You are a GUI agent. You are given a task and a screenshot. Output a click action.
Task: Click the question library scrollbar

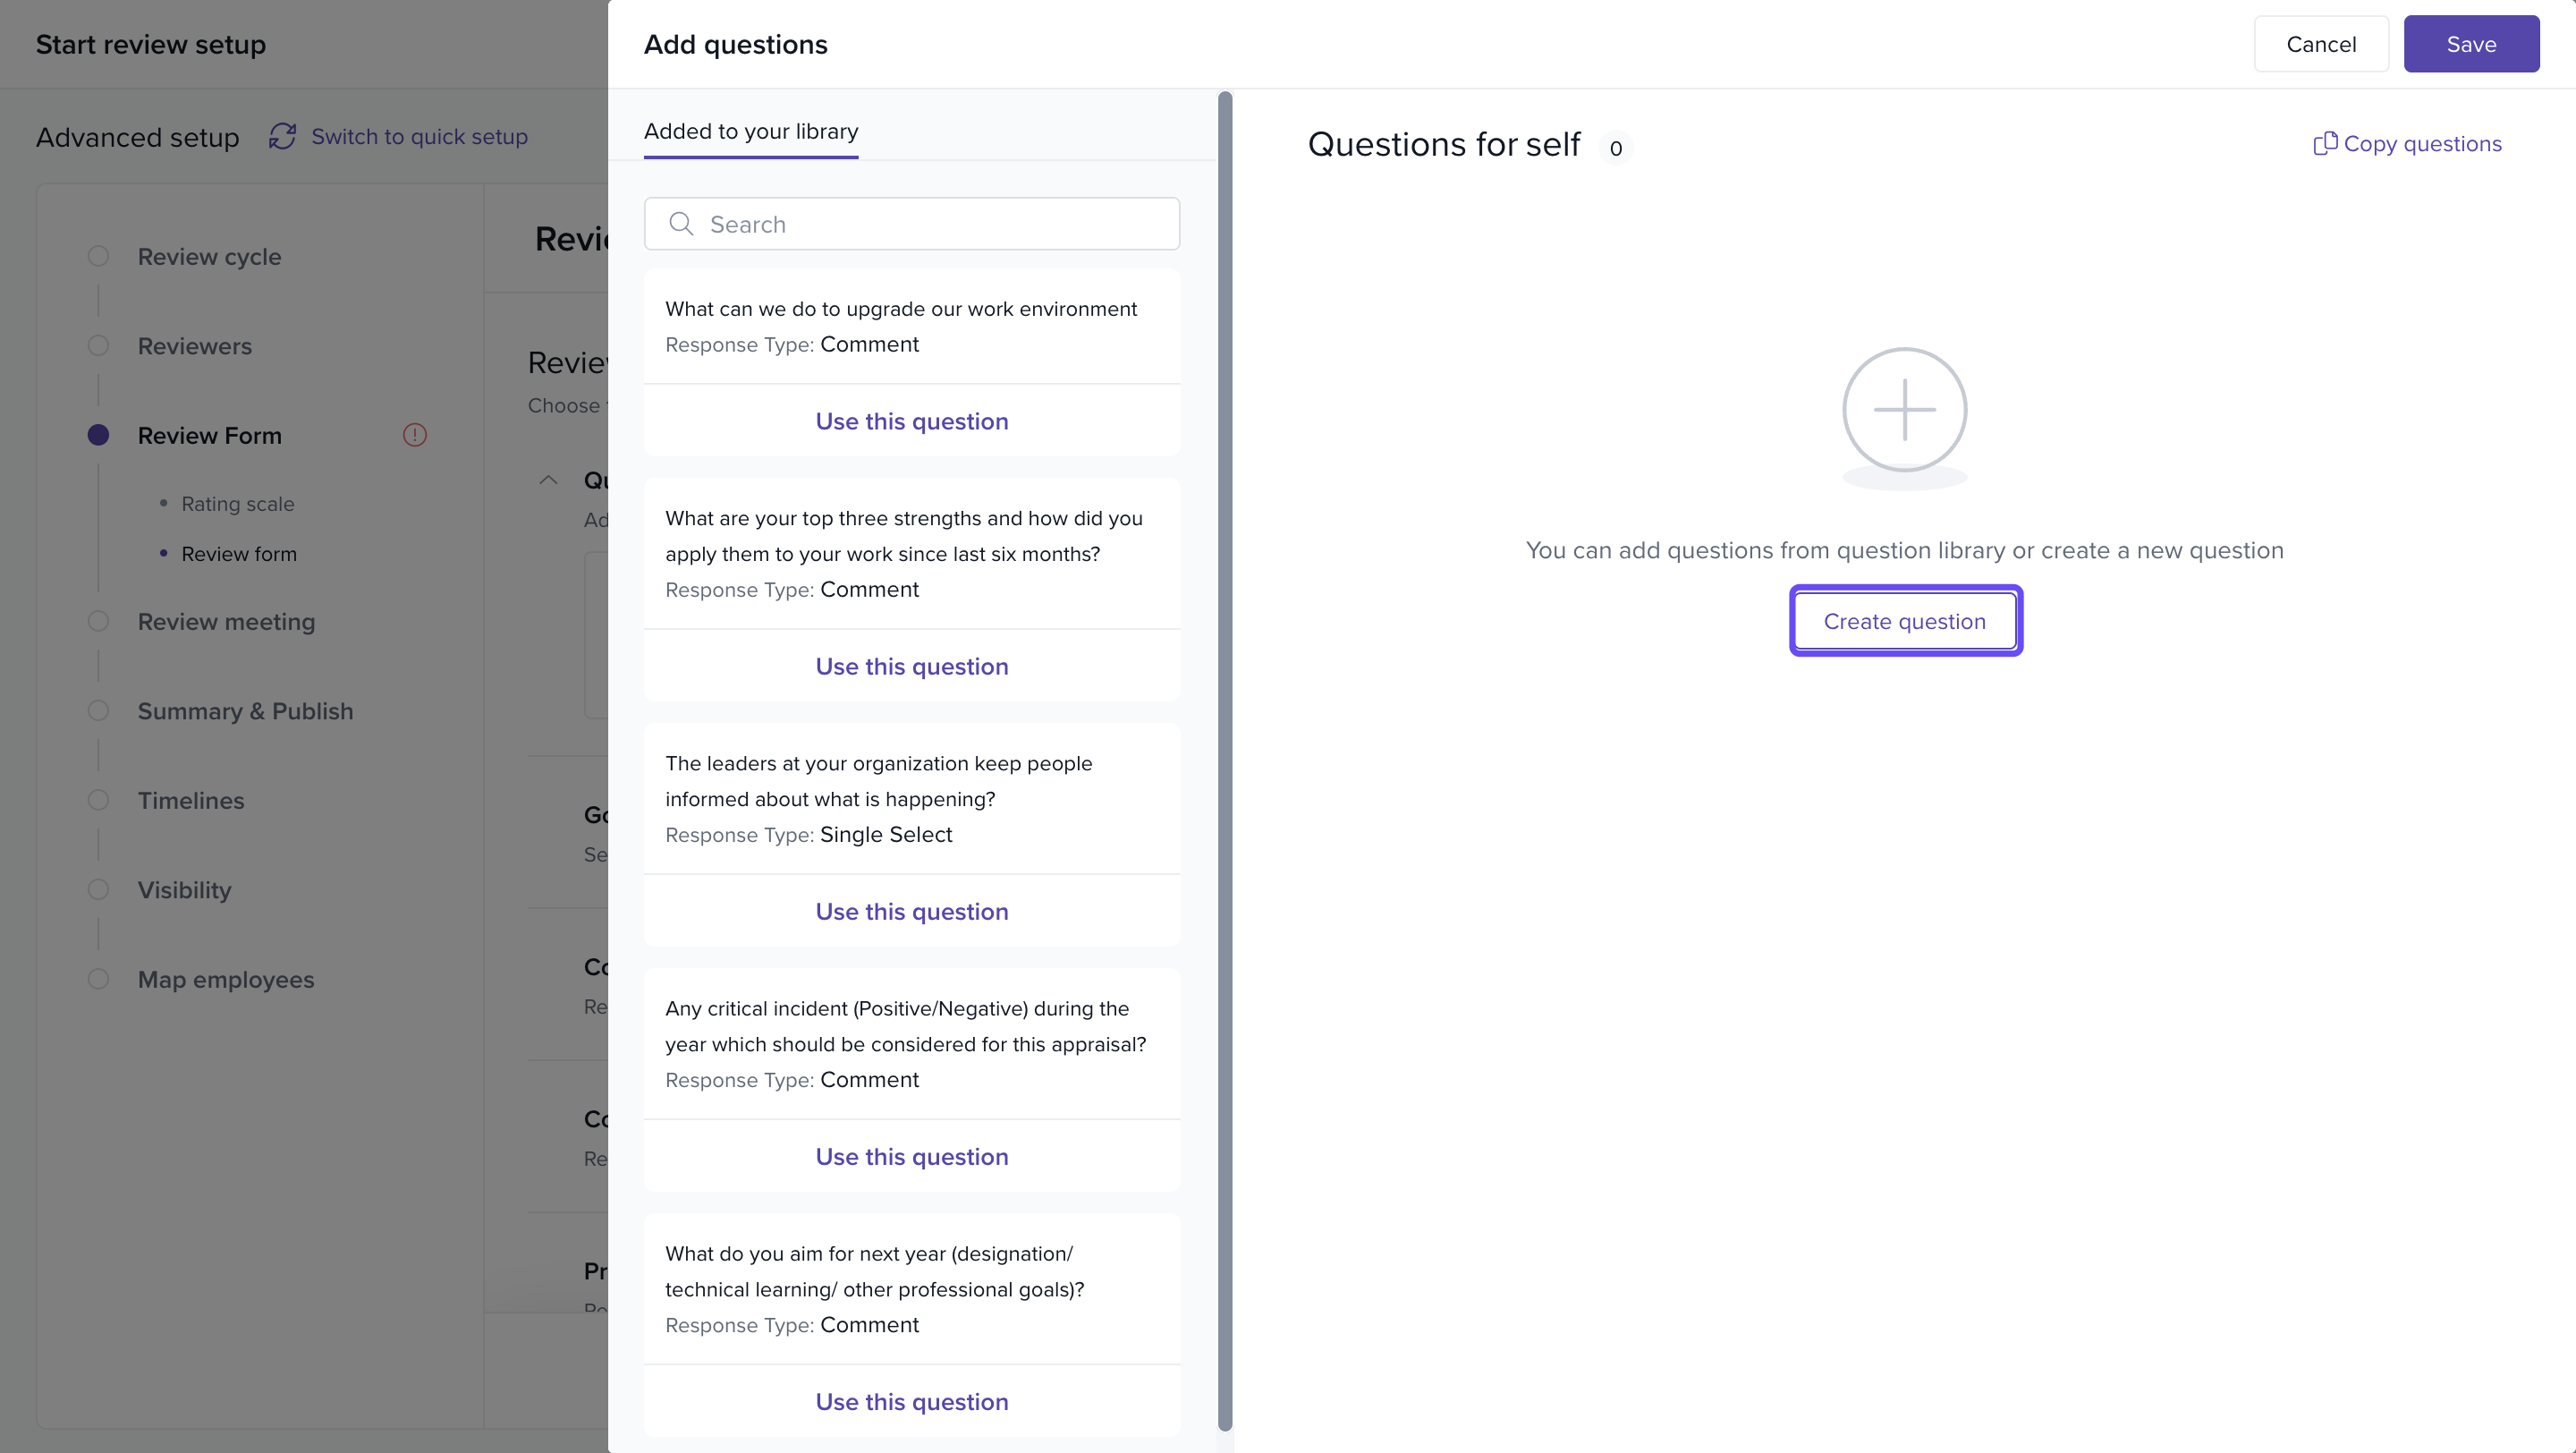click(1224, 760)
